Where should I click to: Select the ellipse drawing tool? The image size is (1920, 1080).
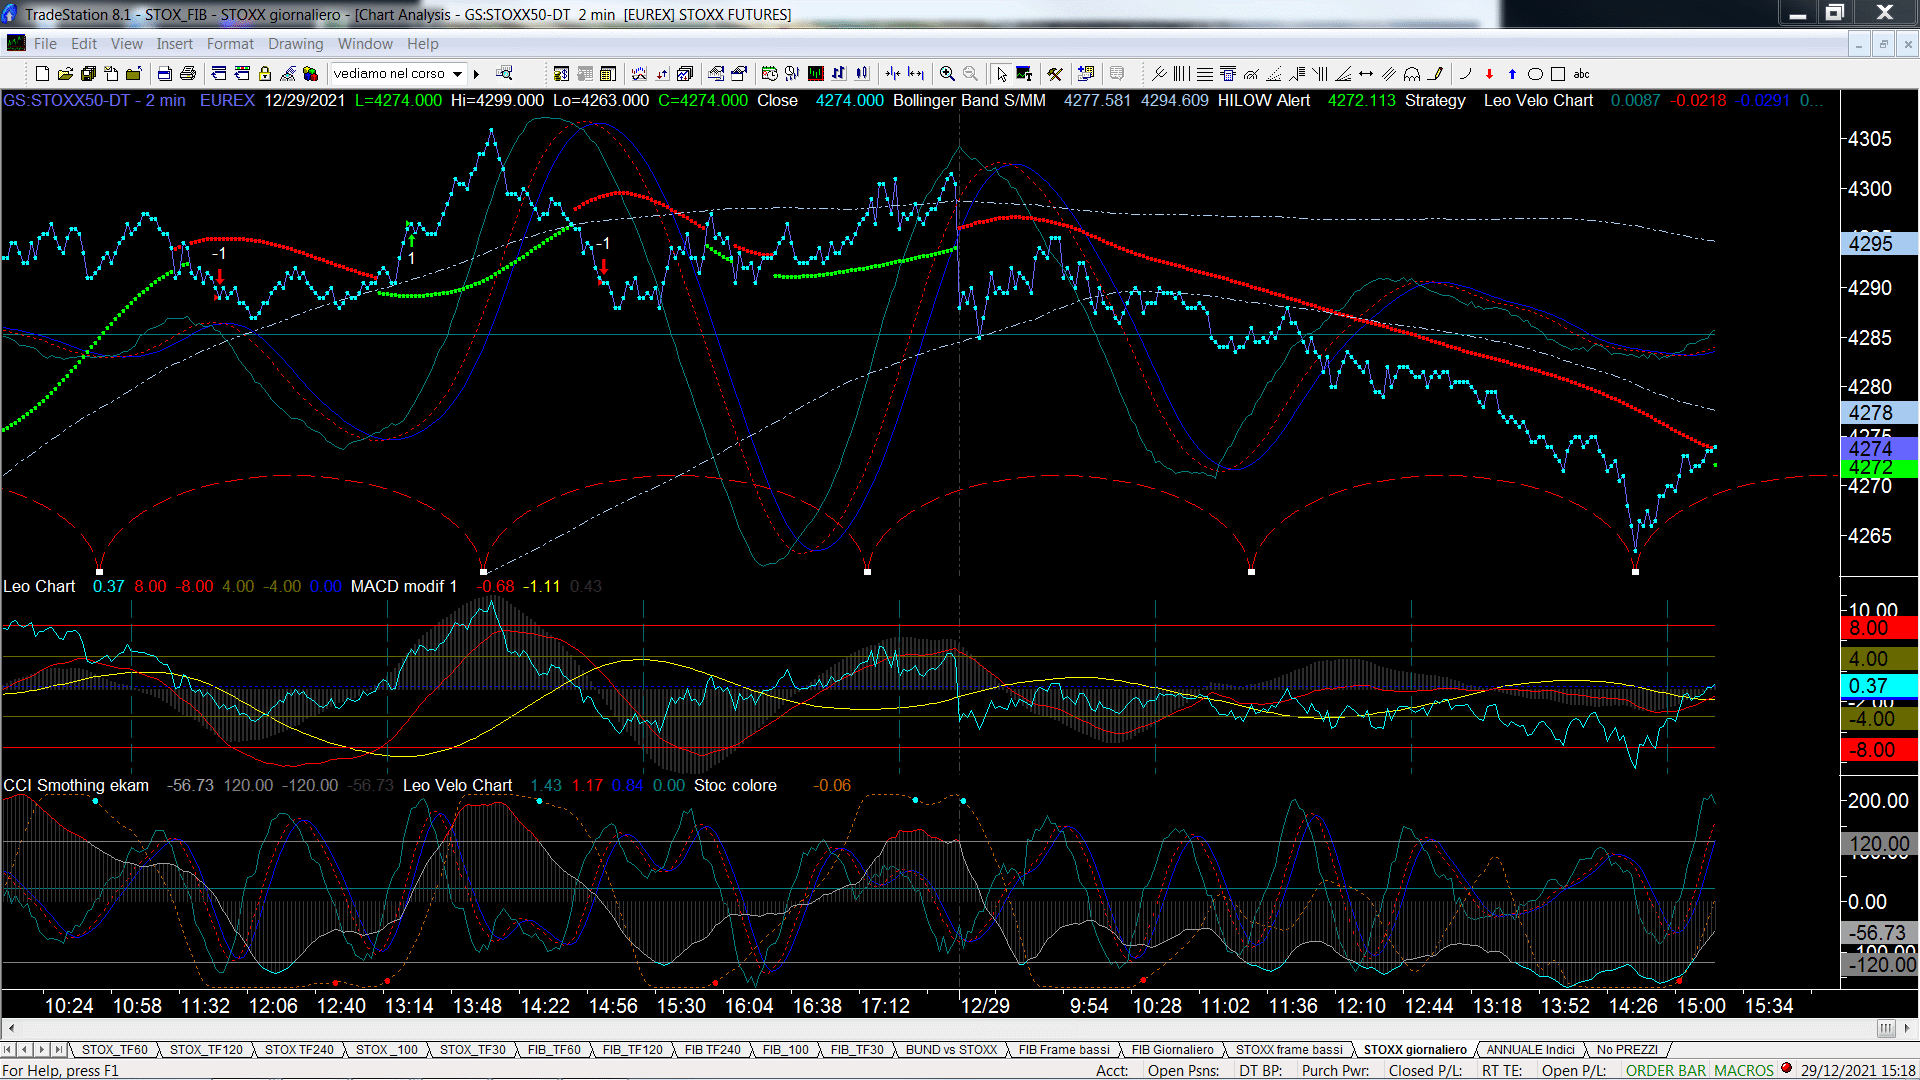1535,74
